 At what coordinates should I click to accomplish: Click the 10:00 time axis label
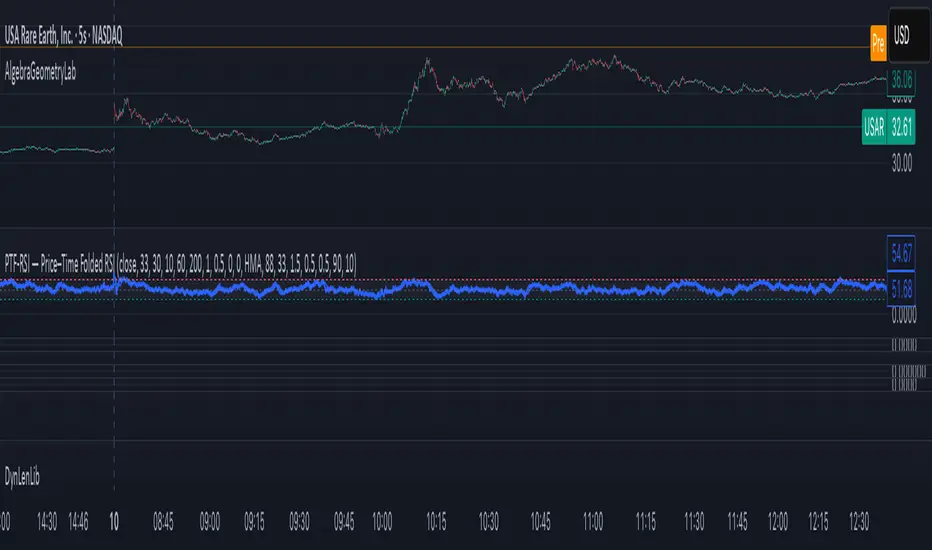coord(382,522)
